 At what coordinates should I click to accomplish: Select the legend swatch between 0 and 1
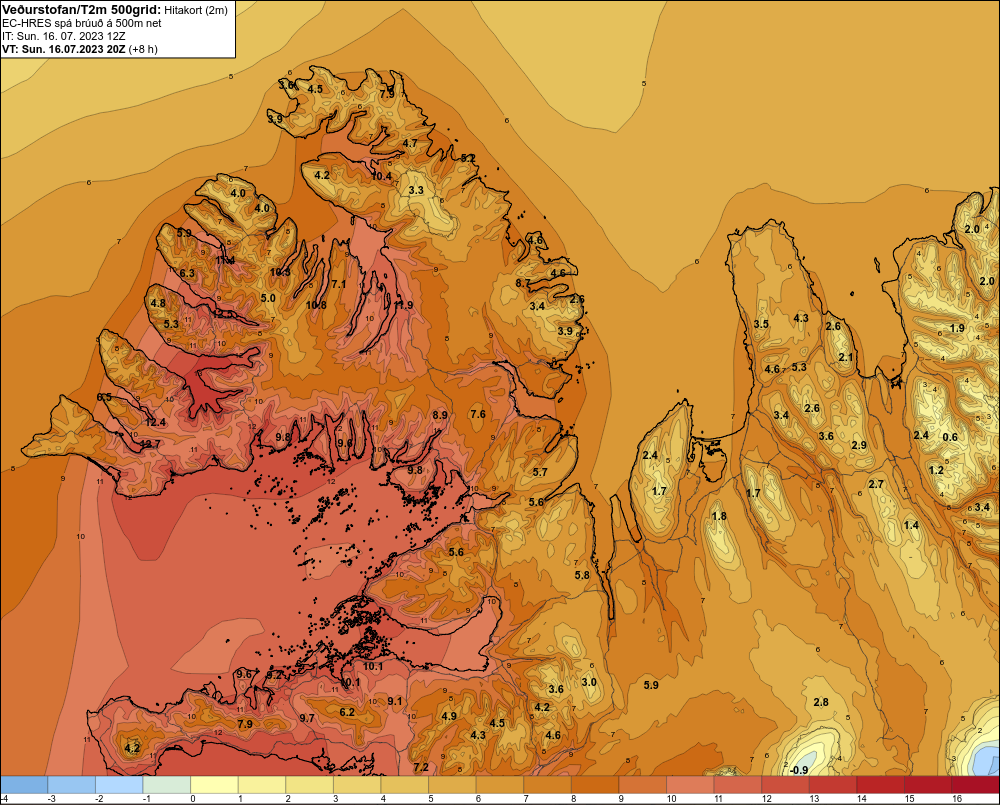tap(214, 785)
